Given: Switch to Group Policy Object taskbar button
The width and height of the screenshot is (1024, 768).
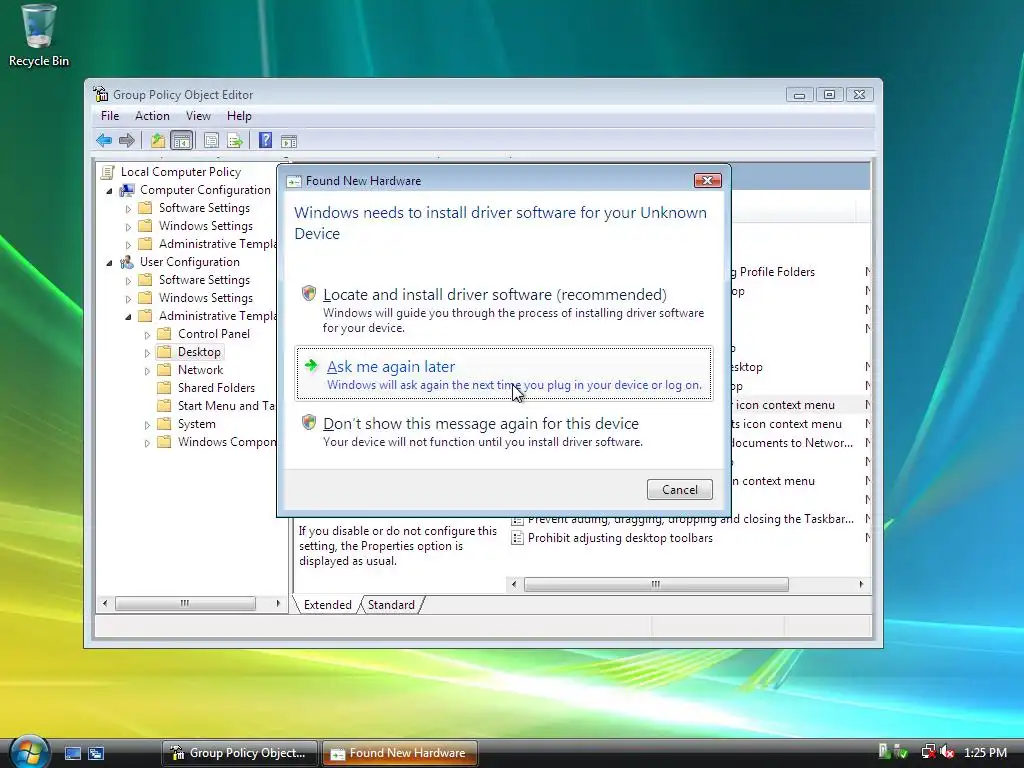Looking at the screenshot, I should [240, 753].
